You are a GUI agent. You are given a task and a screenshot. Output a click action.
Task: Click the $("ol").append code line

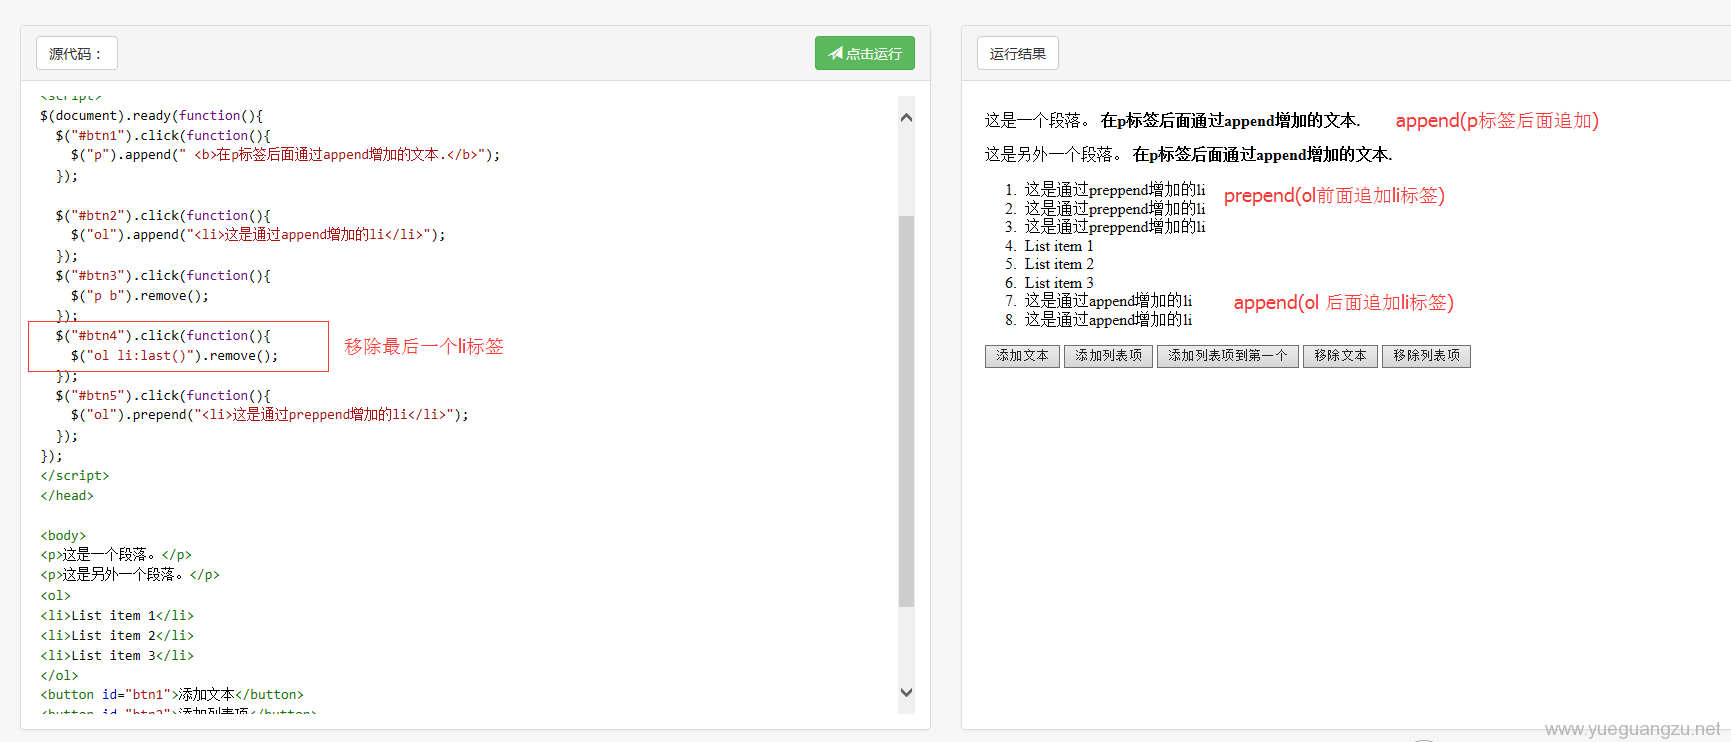point(258,234)
